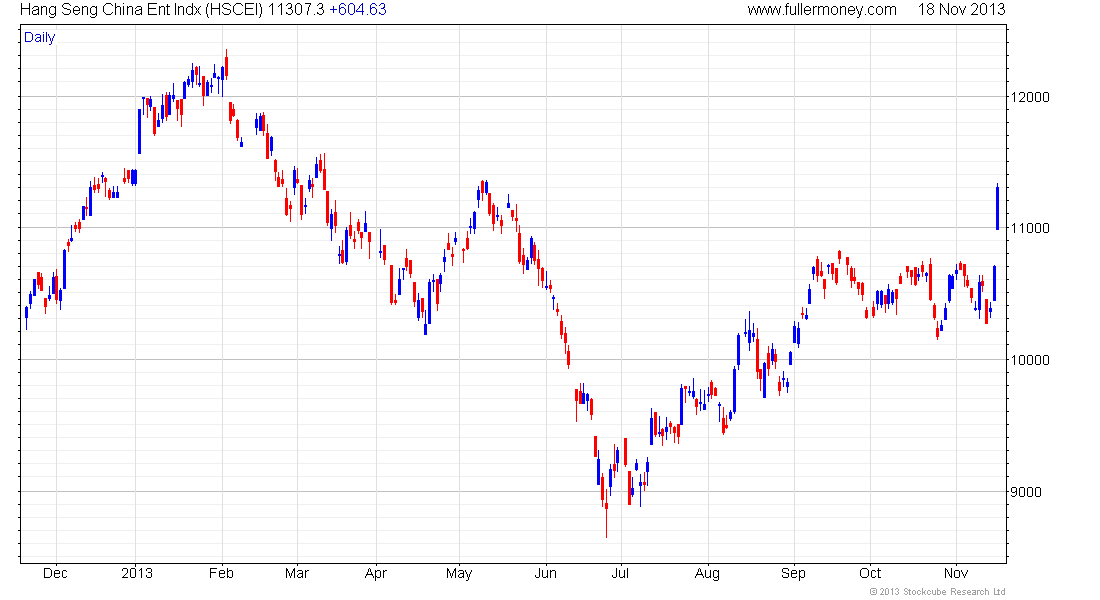Click the copyright 'Stockcube Research Ltd' text
Viewport: 1100px width, 600px height.
point(953,592)
